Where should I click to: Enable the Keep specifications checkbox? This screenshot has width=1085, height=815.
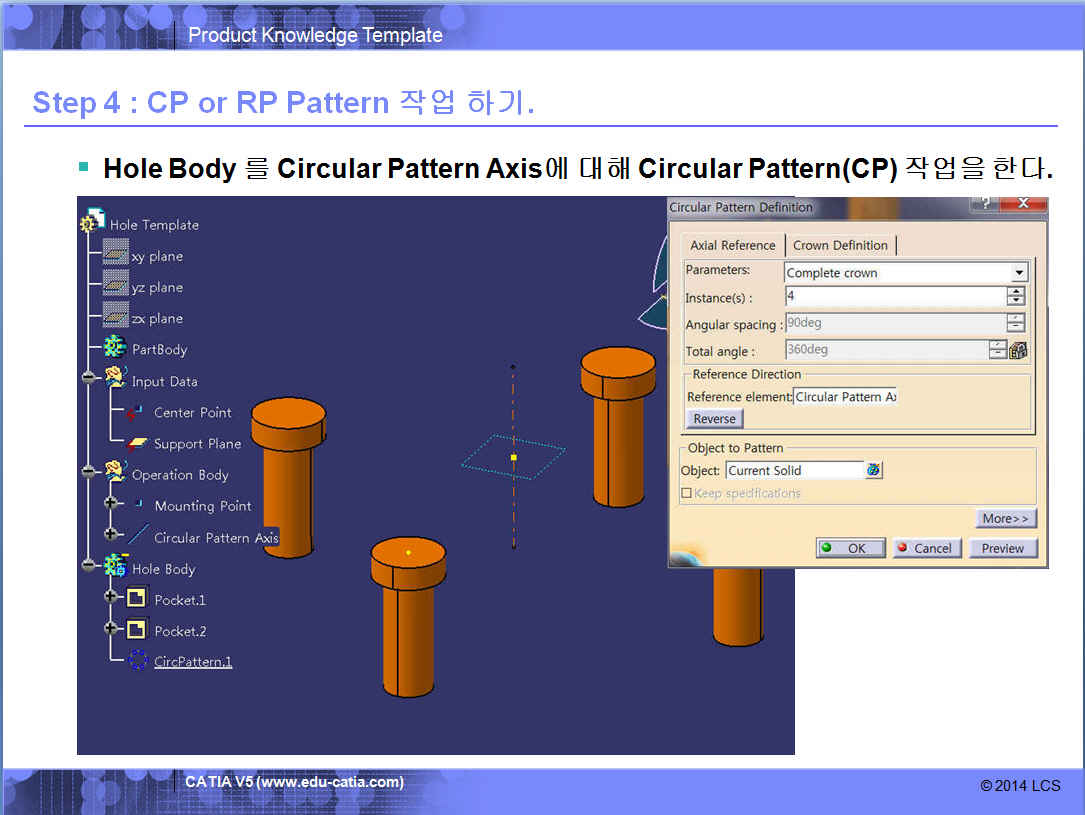click(x=686, y=493)
